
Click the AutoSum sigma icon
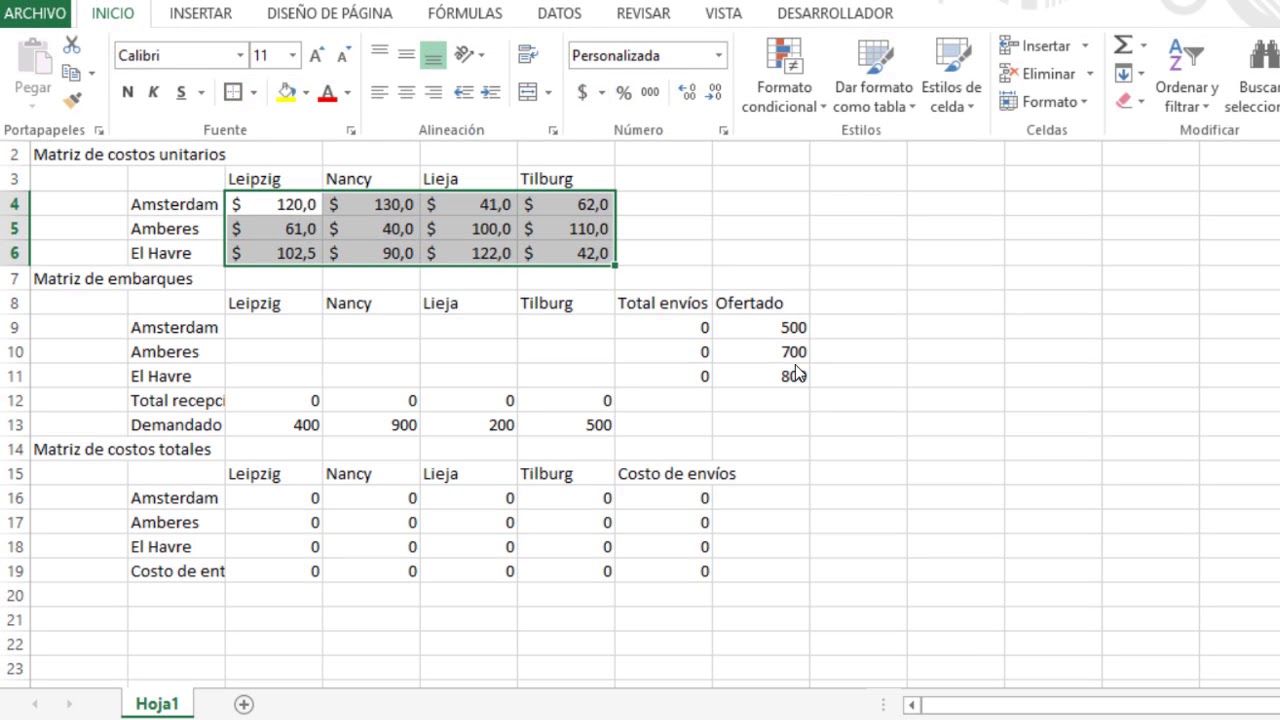[x=1123, y=45]
